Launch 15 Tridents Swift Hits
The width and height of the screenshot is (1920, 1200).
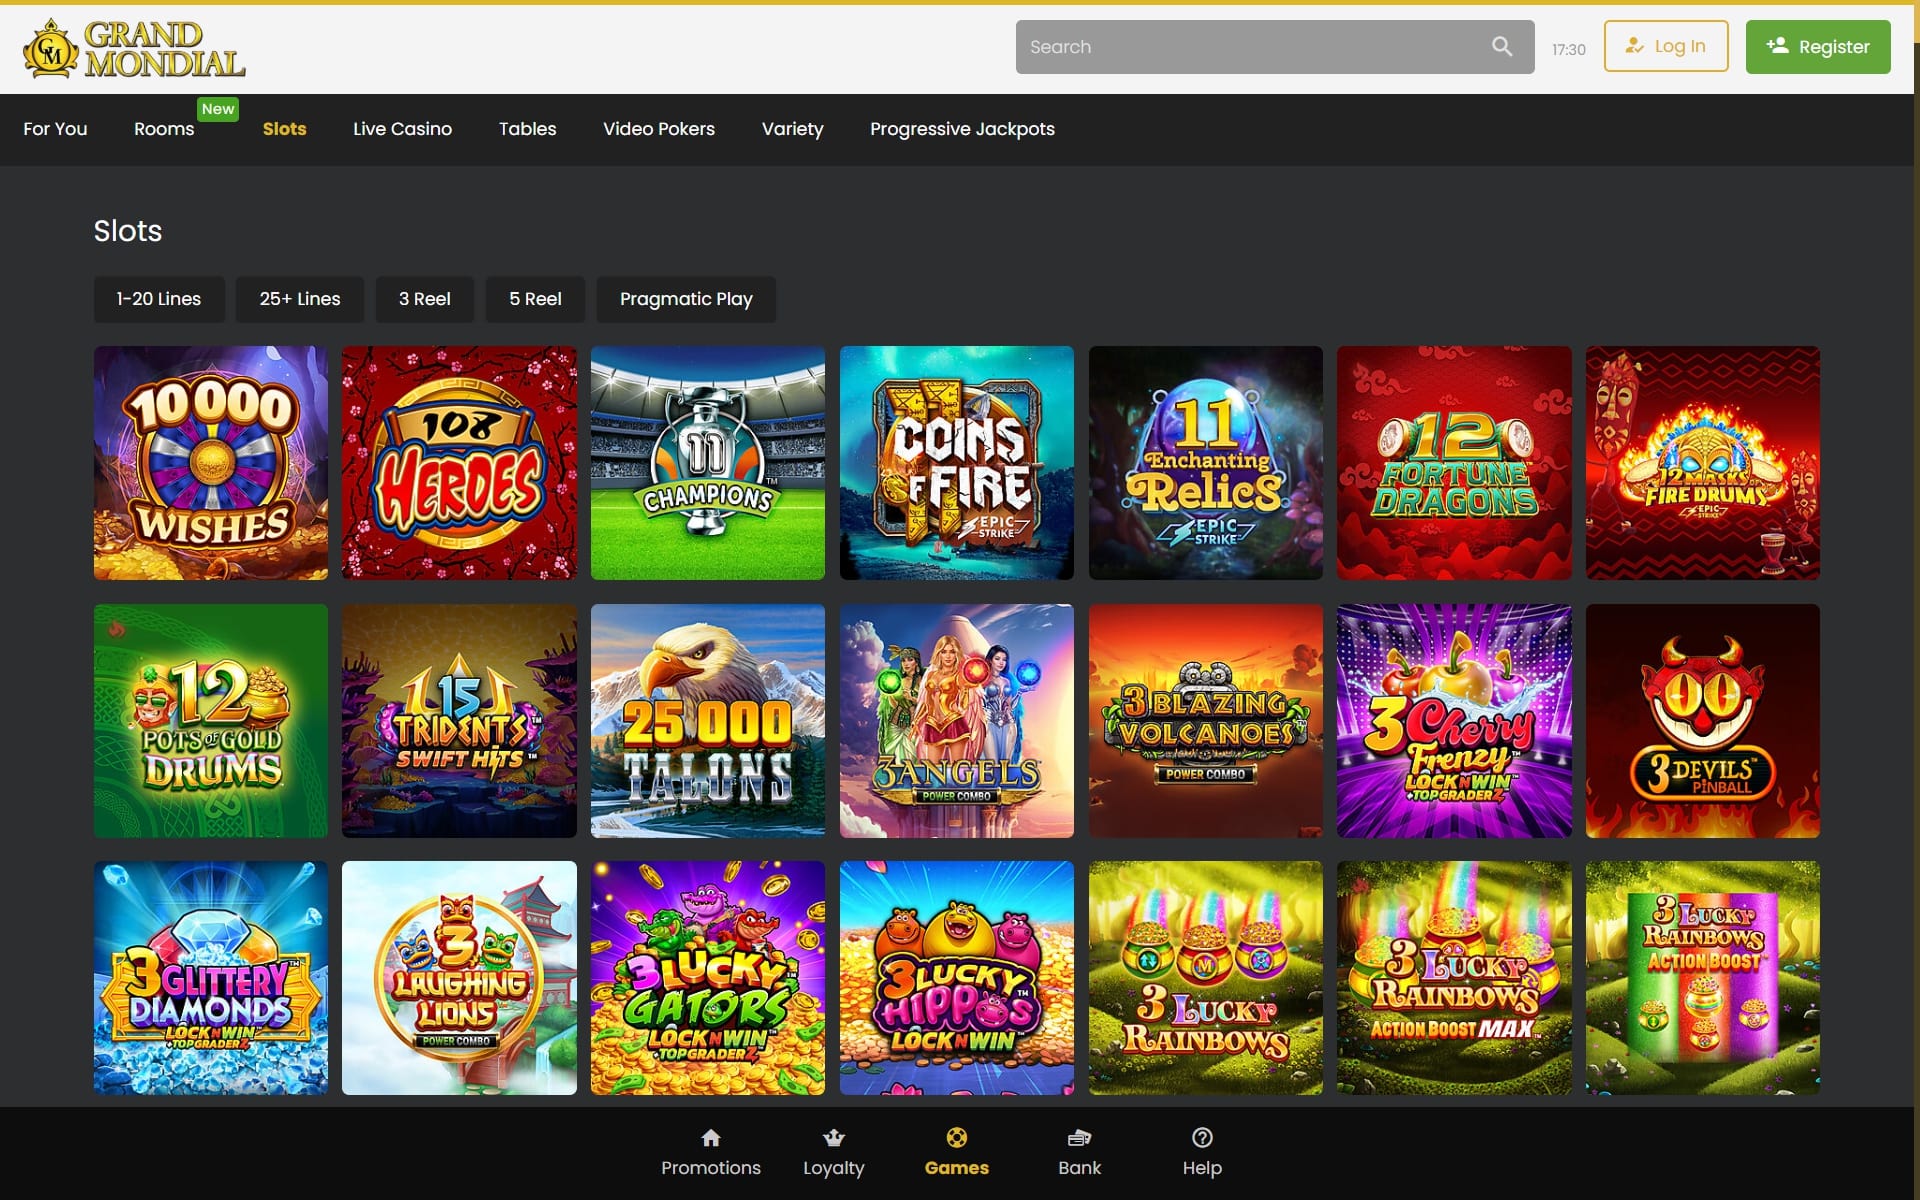point(459,721)
